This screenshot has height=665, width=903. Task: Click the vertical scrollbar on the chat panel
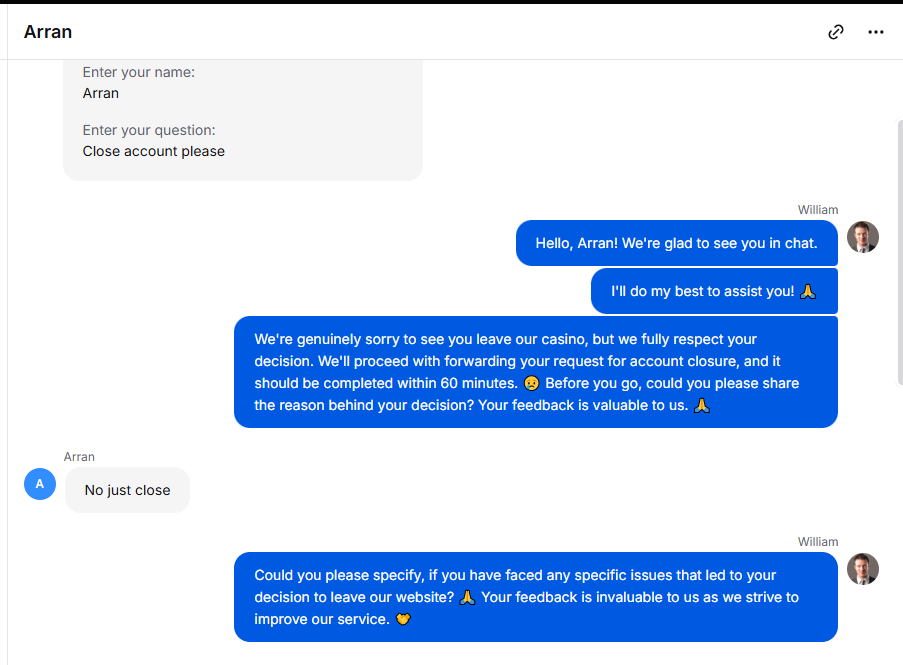[x=900, y=252]
